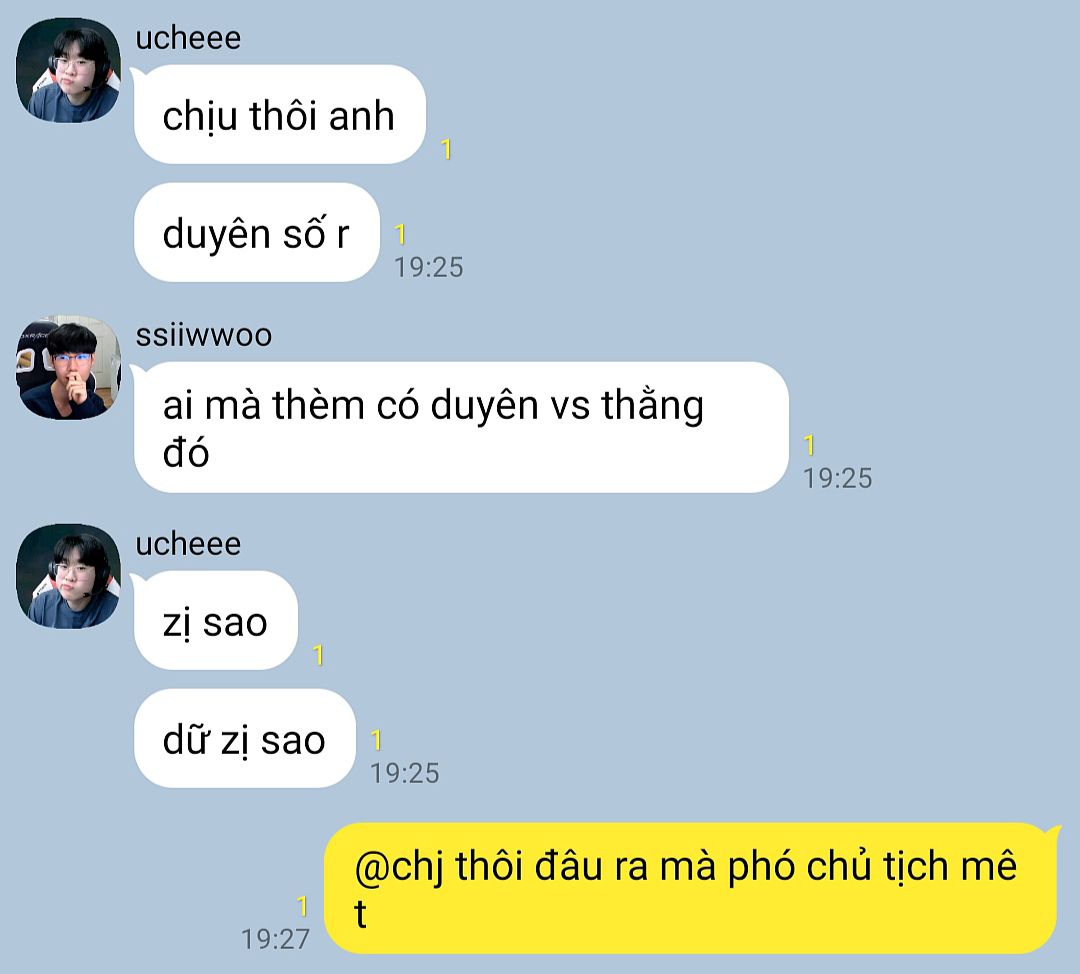Select the 'chịu thôi anh' message bubble
The image size is (1080, 974).
click(280, 114)
